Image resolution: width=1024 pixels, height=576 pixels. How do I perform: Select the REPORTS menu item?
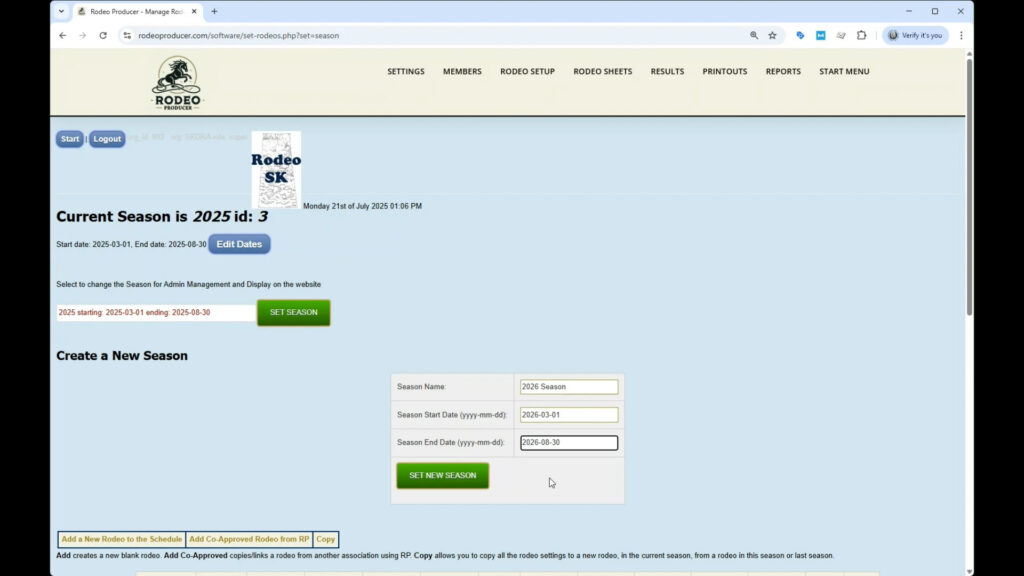(x=783, y=72)
